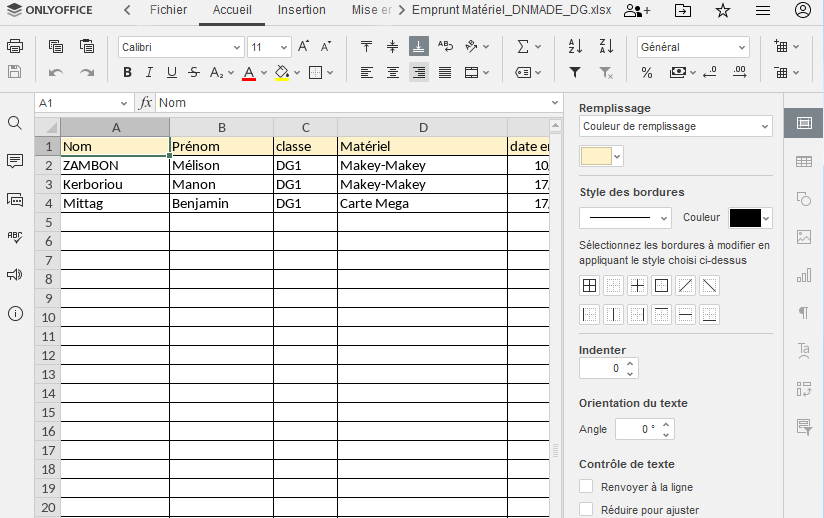The image size is (824, 518).
Task: Enable the 'Renvoyer à la ligne' checkbox
Action: click(587, 487)
